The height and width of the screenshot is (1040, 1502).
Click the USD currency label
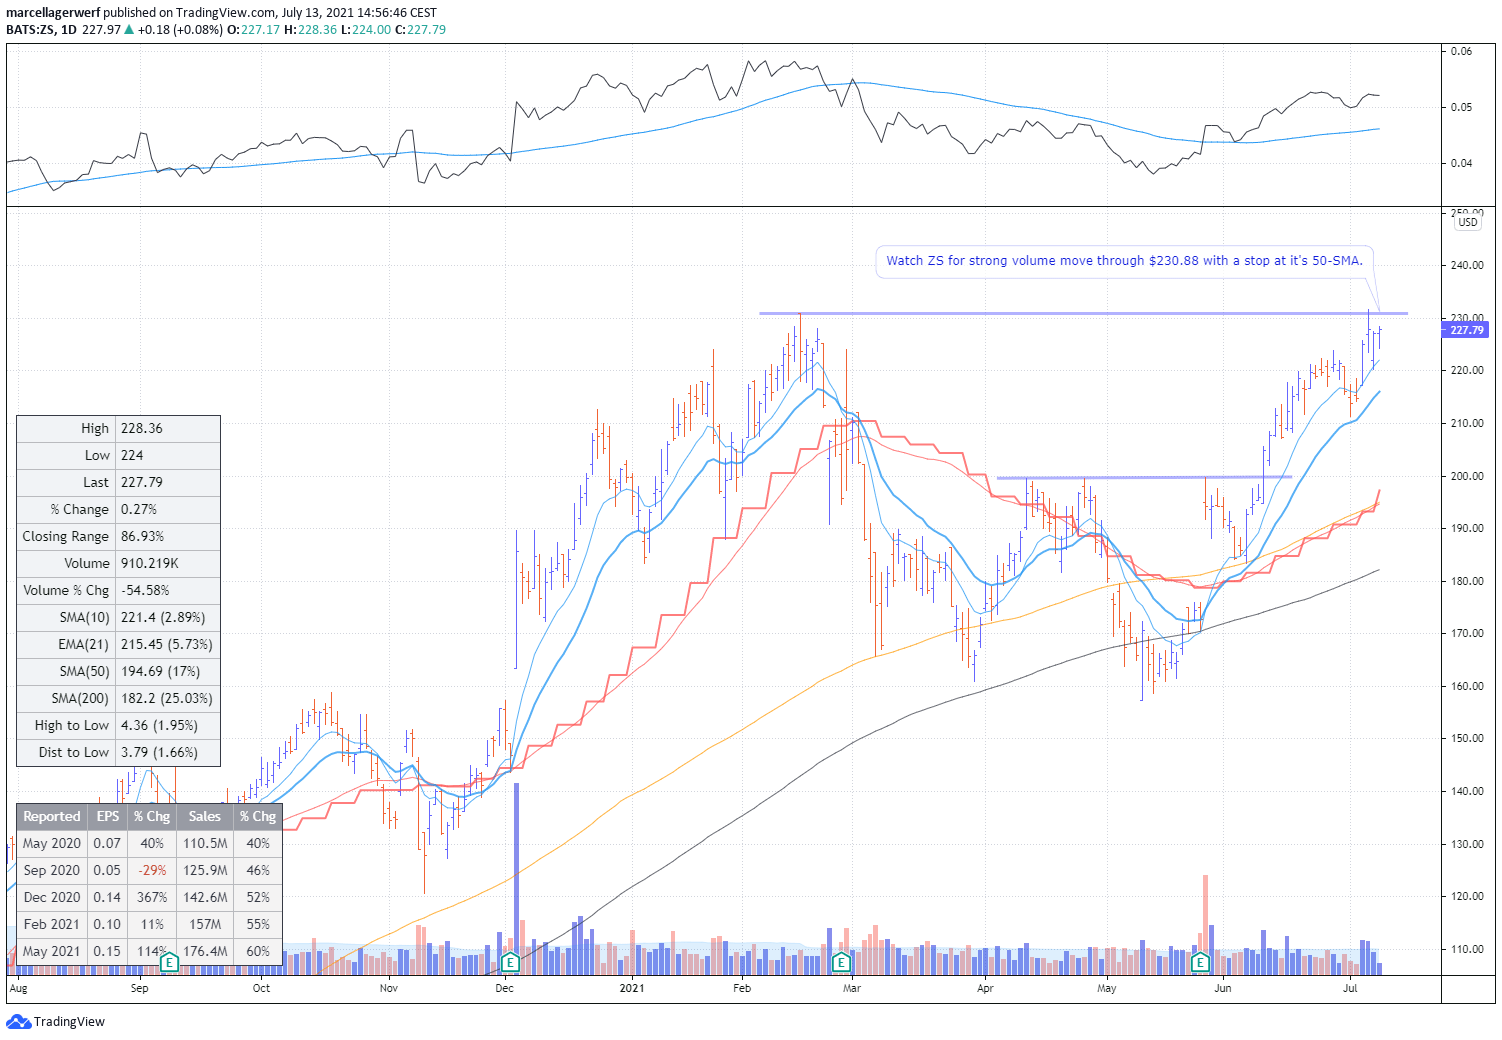click(1467, 222)
